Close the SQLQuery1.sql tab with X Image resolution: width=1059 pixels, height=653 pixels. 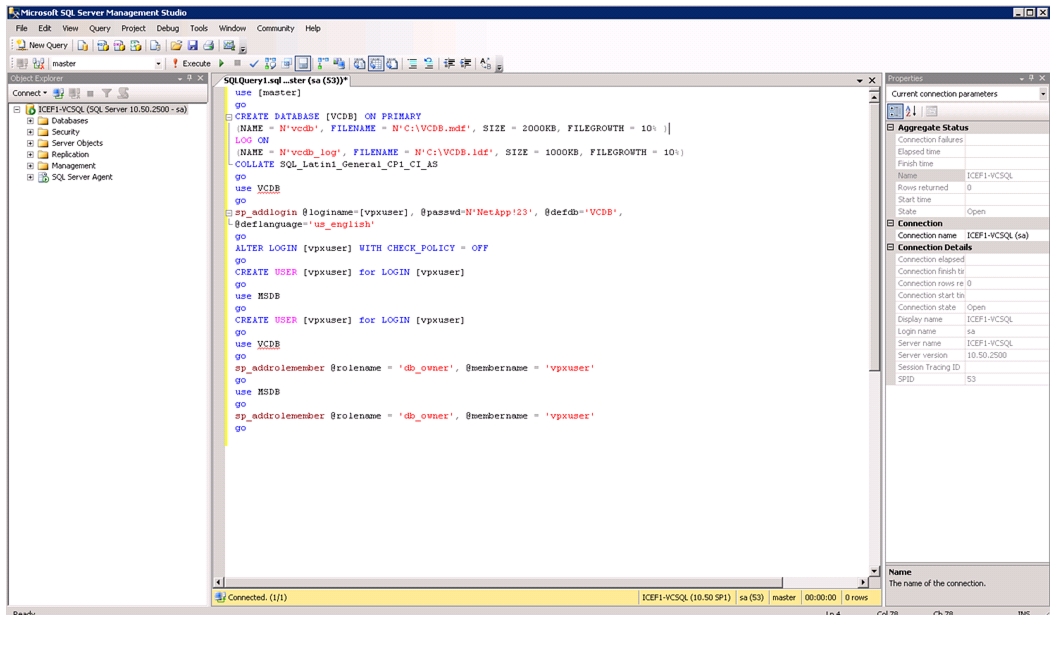[x=872, y=80]
